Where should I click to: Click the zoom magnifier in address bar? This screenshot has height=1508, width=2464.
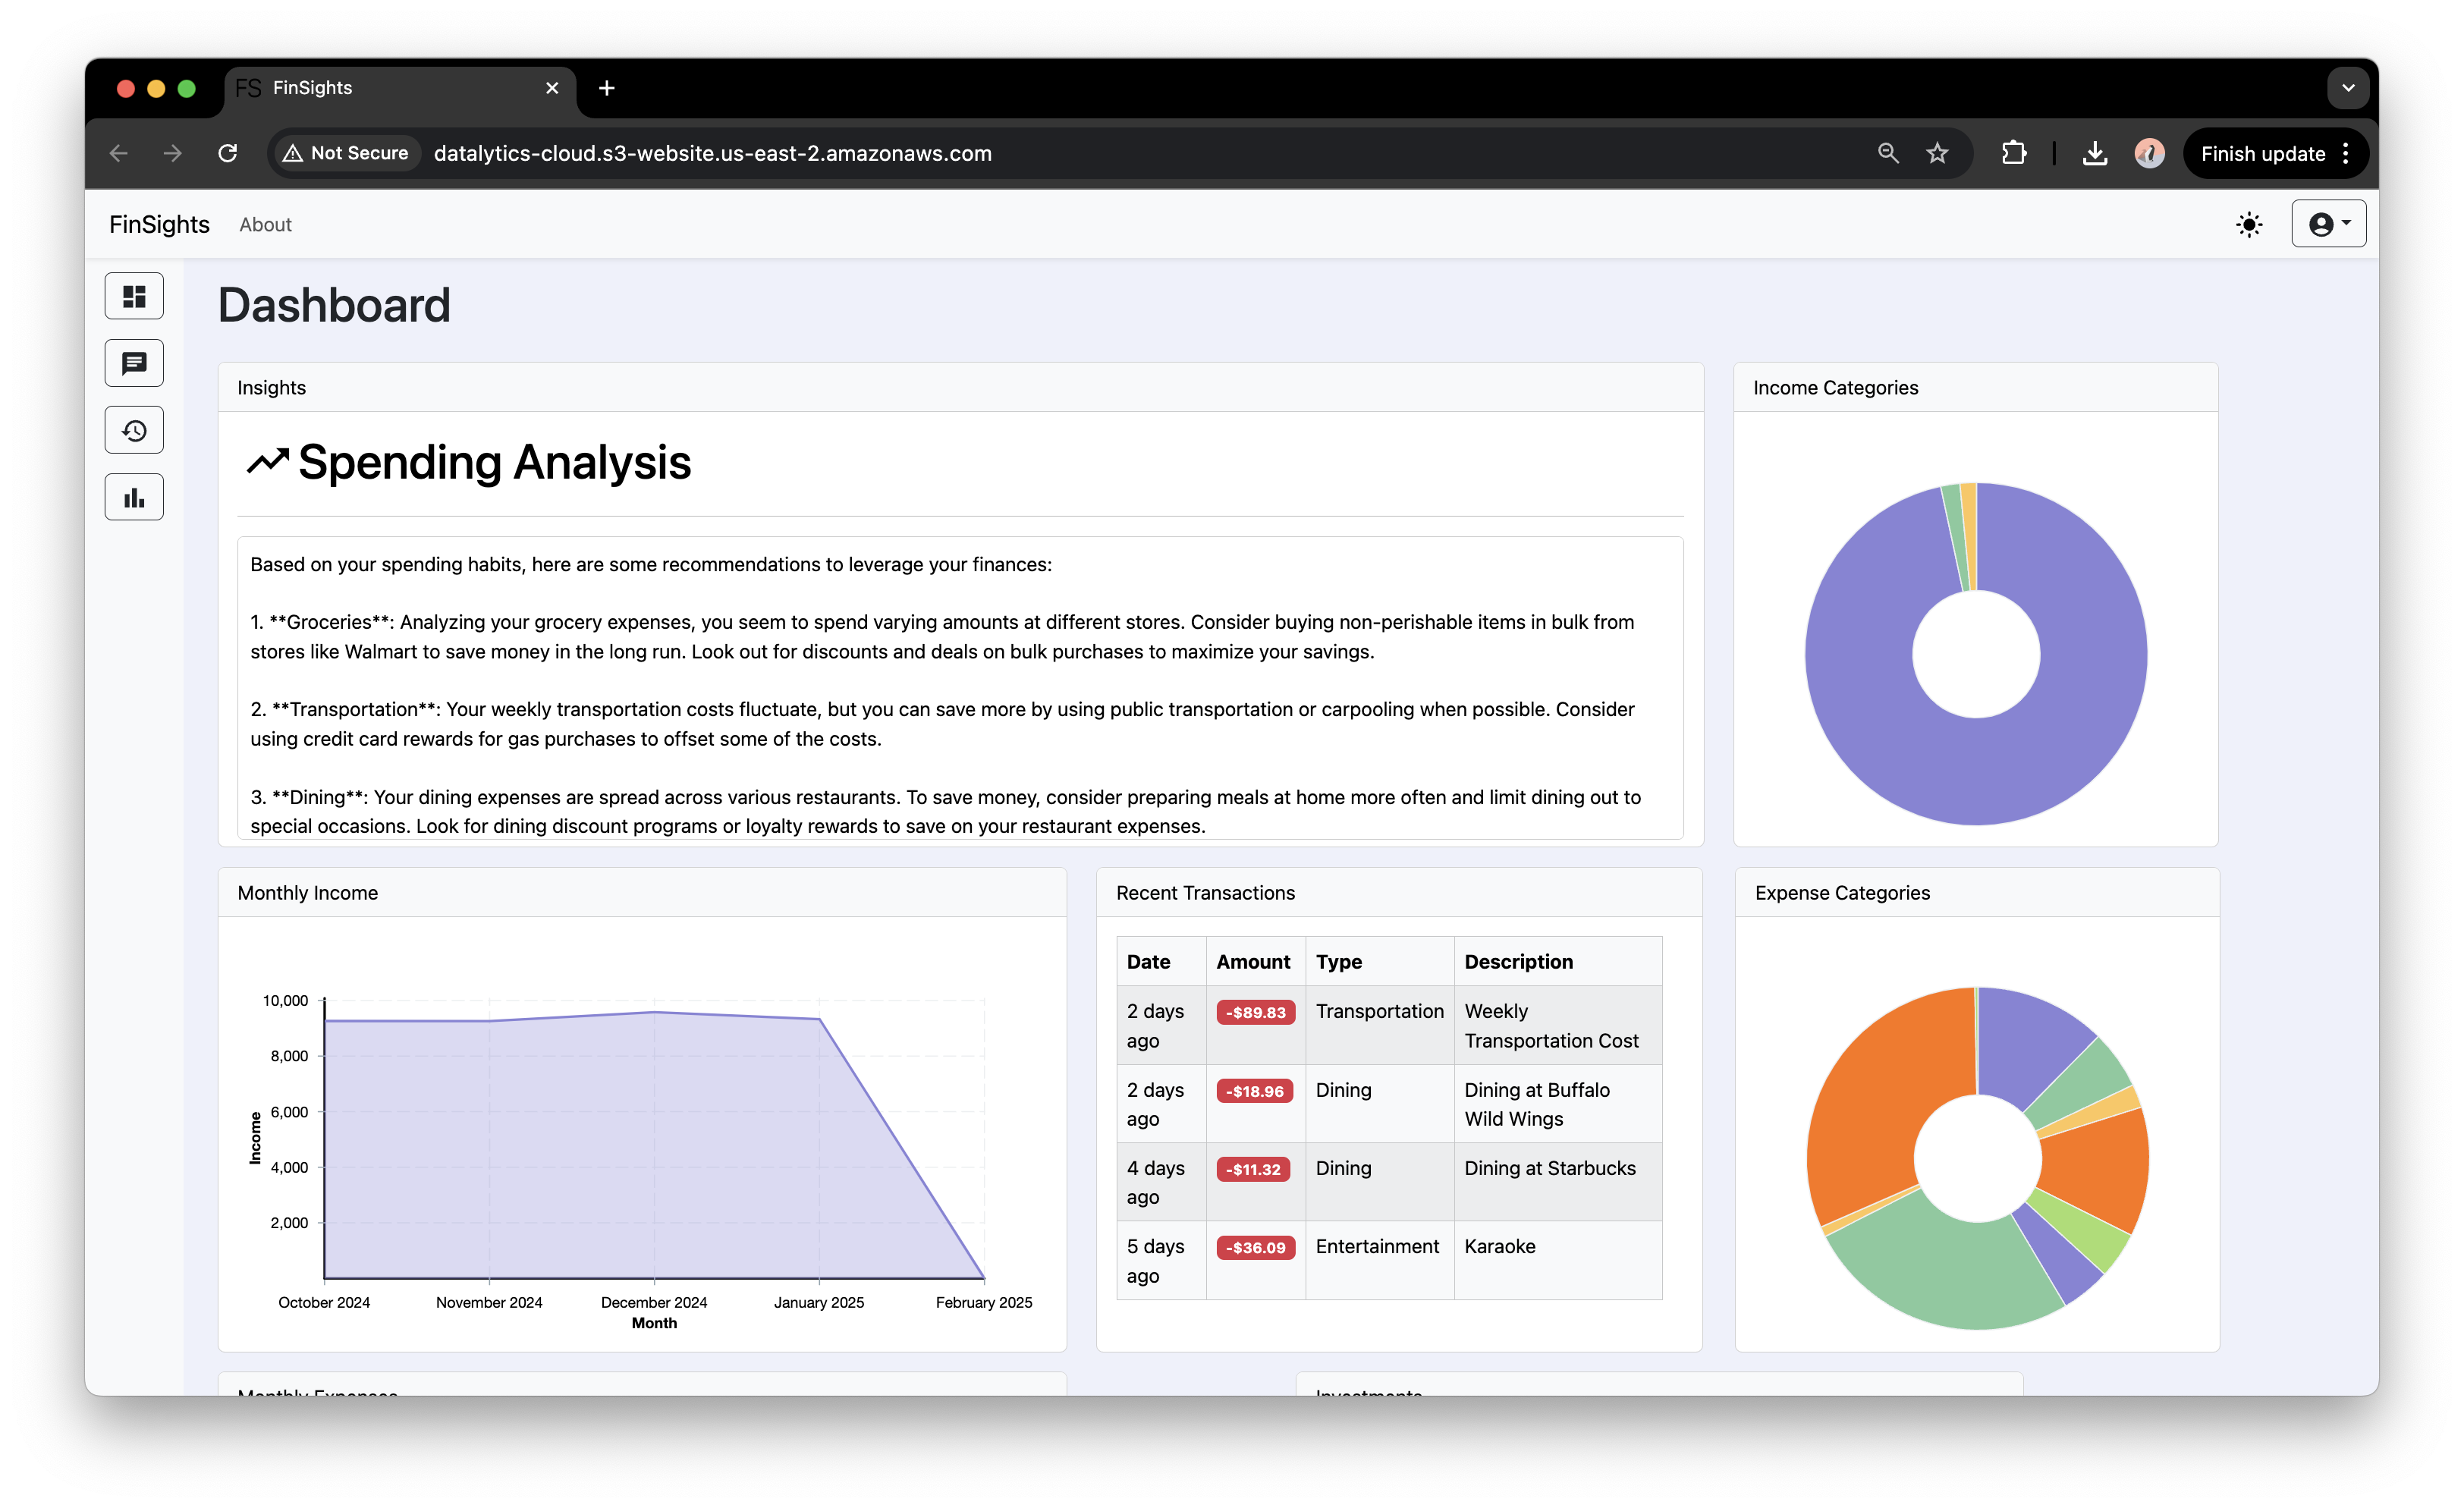tap(1887, 153)
